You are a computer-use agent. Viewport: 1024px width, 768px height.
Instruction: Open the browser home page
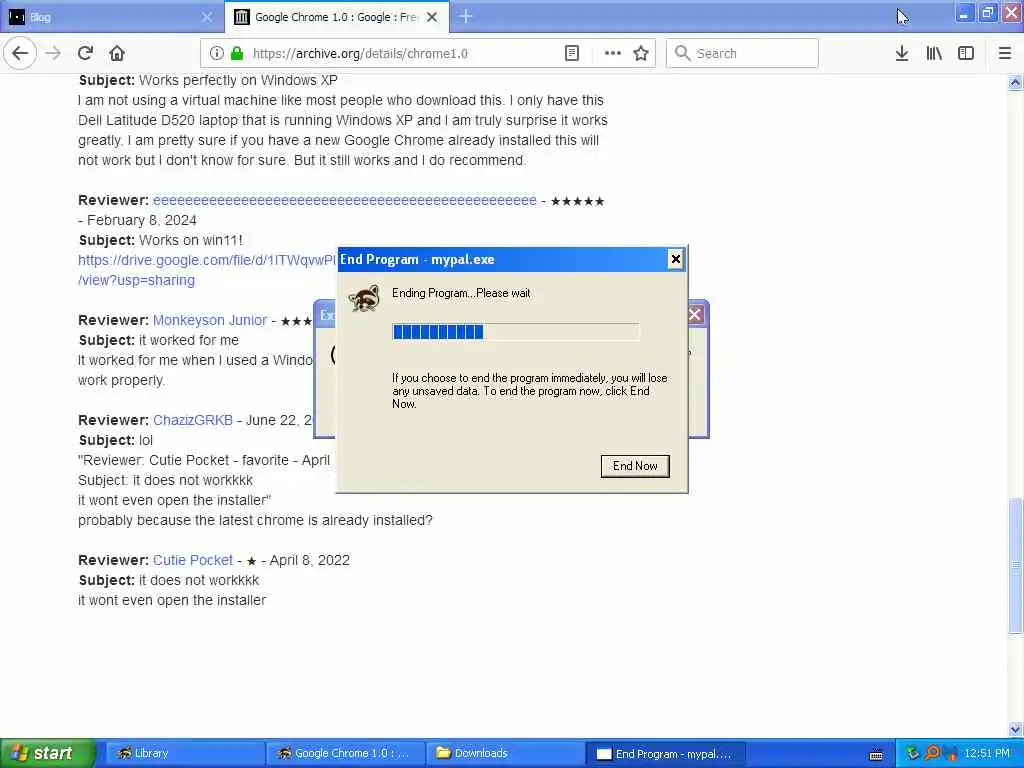(117, 53)
